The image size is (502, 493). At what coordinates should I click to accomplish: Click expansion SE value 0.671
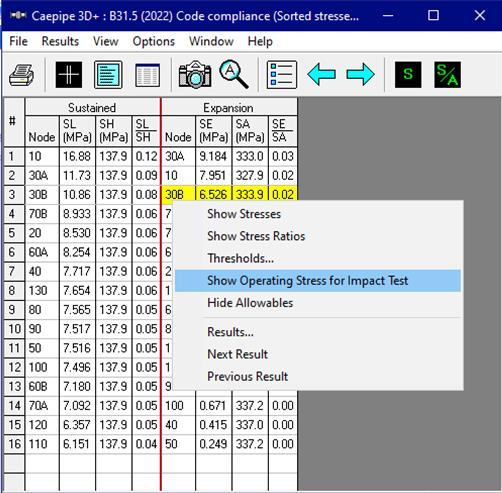[213, 406]
